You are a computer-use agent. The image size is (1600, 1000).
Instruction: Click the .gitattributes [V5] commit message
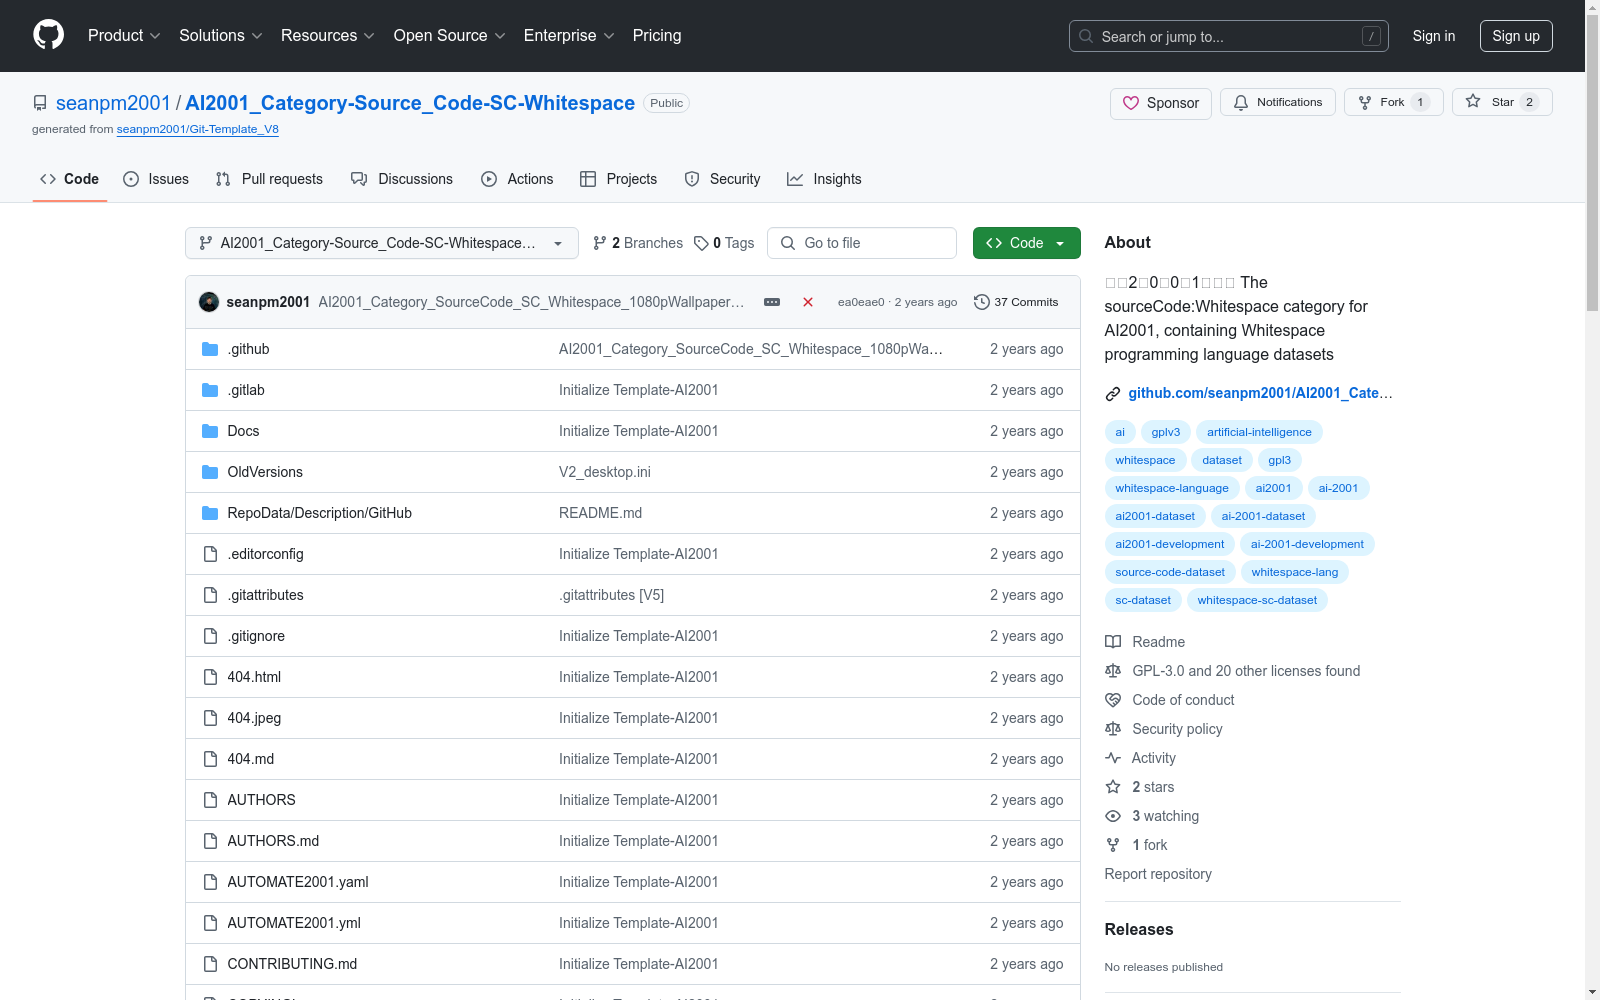611,595
